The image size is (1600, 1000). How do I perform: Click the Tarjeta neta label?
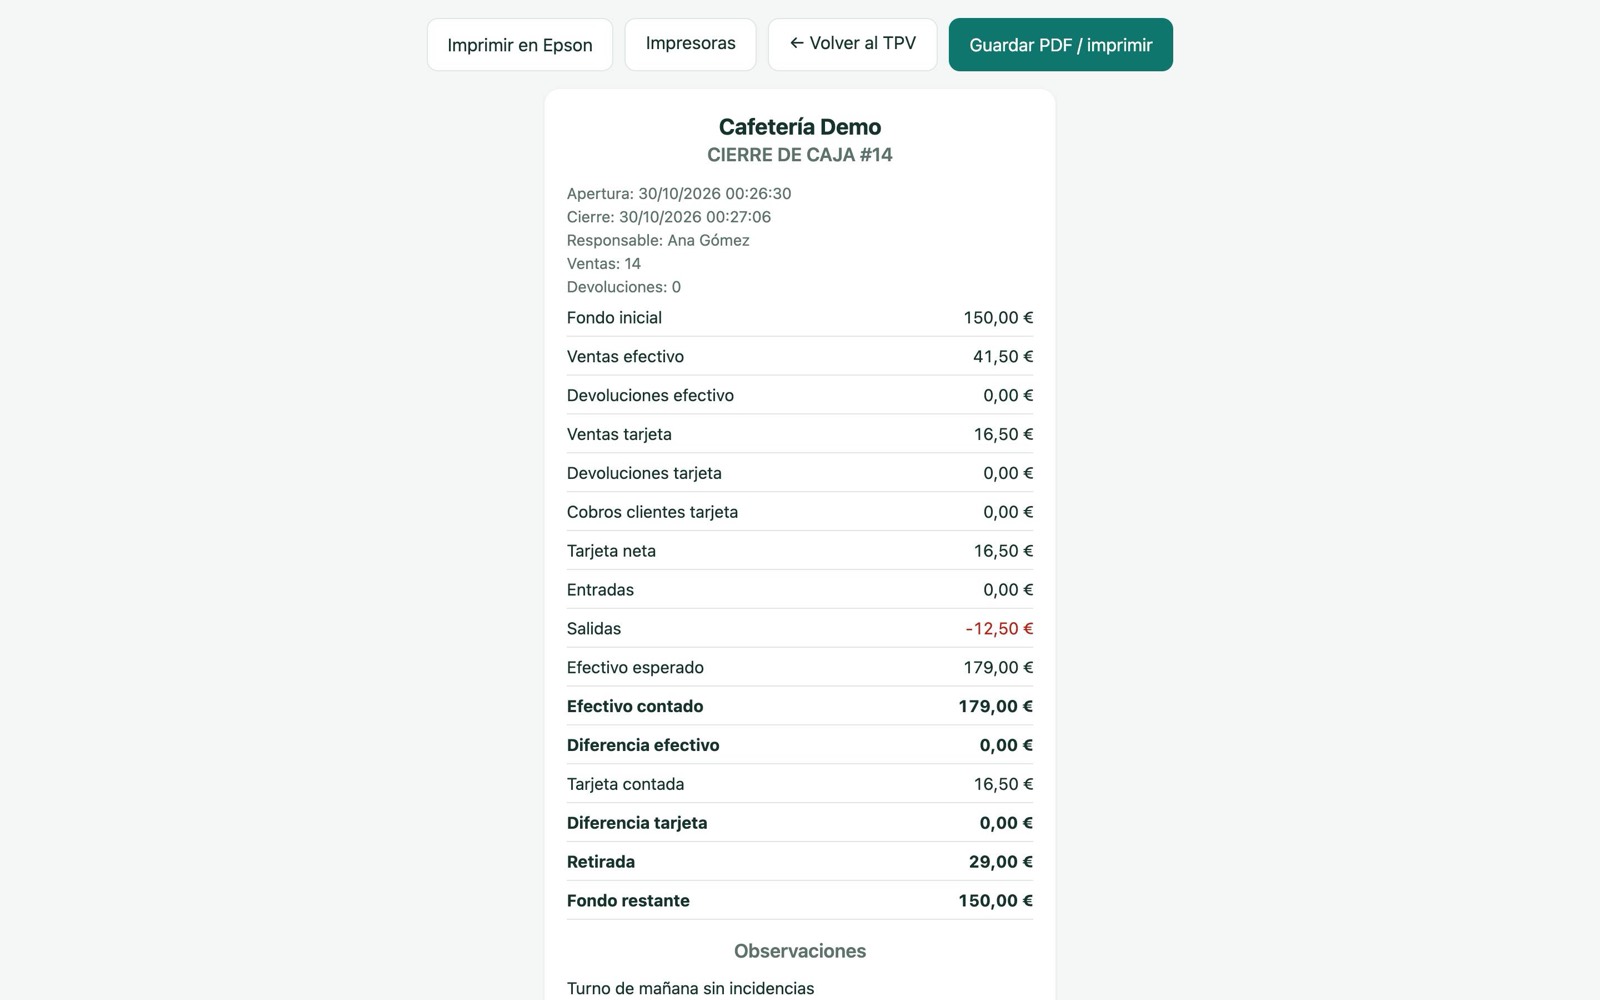pyautogui.click(x=611, y=551)
